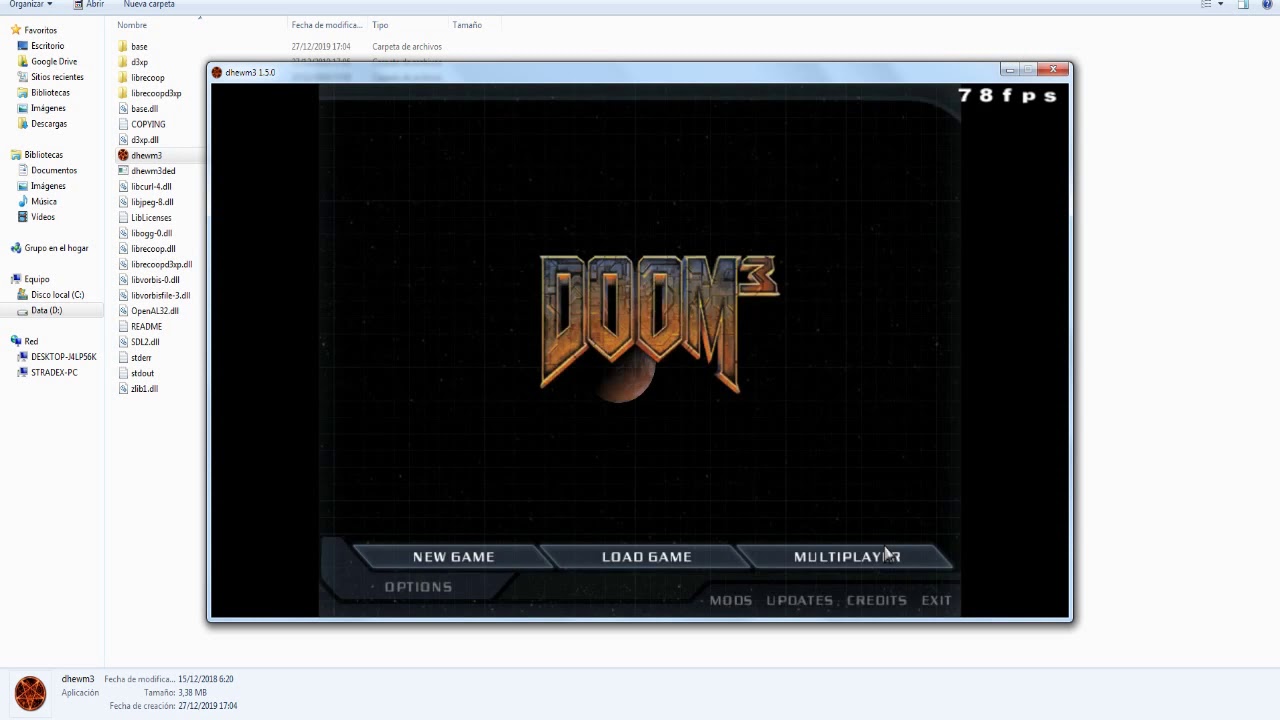
Task: Click the Nueva carpeta toolbar button
Action: pyautogui.click(x=149, y=4)
